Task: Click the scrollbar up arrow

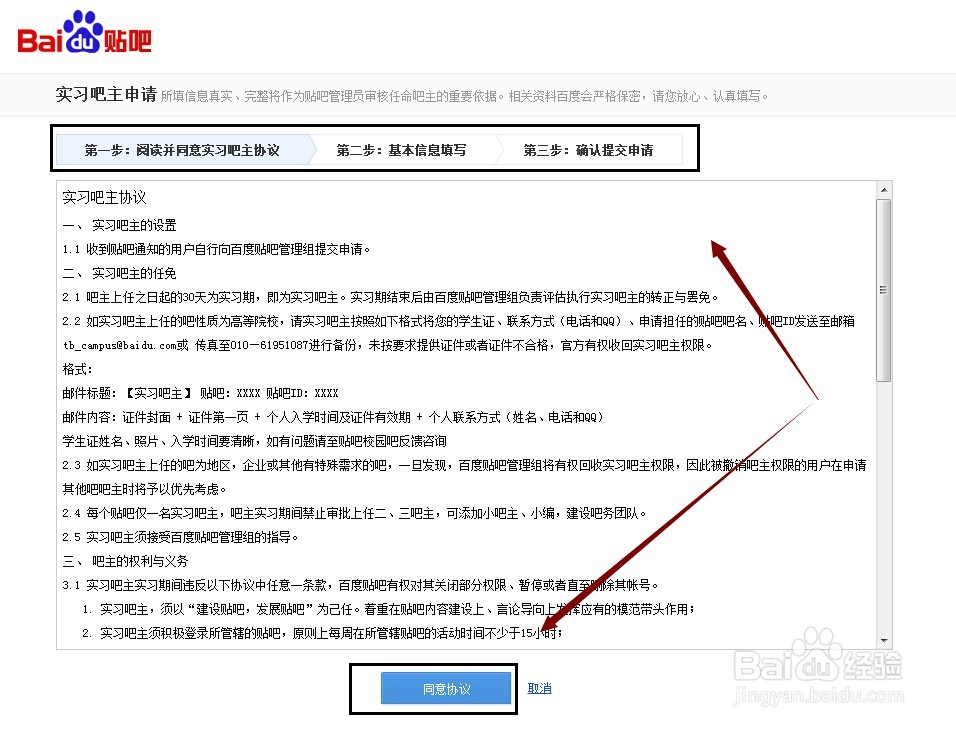Action: click(884, 188)
